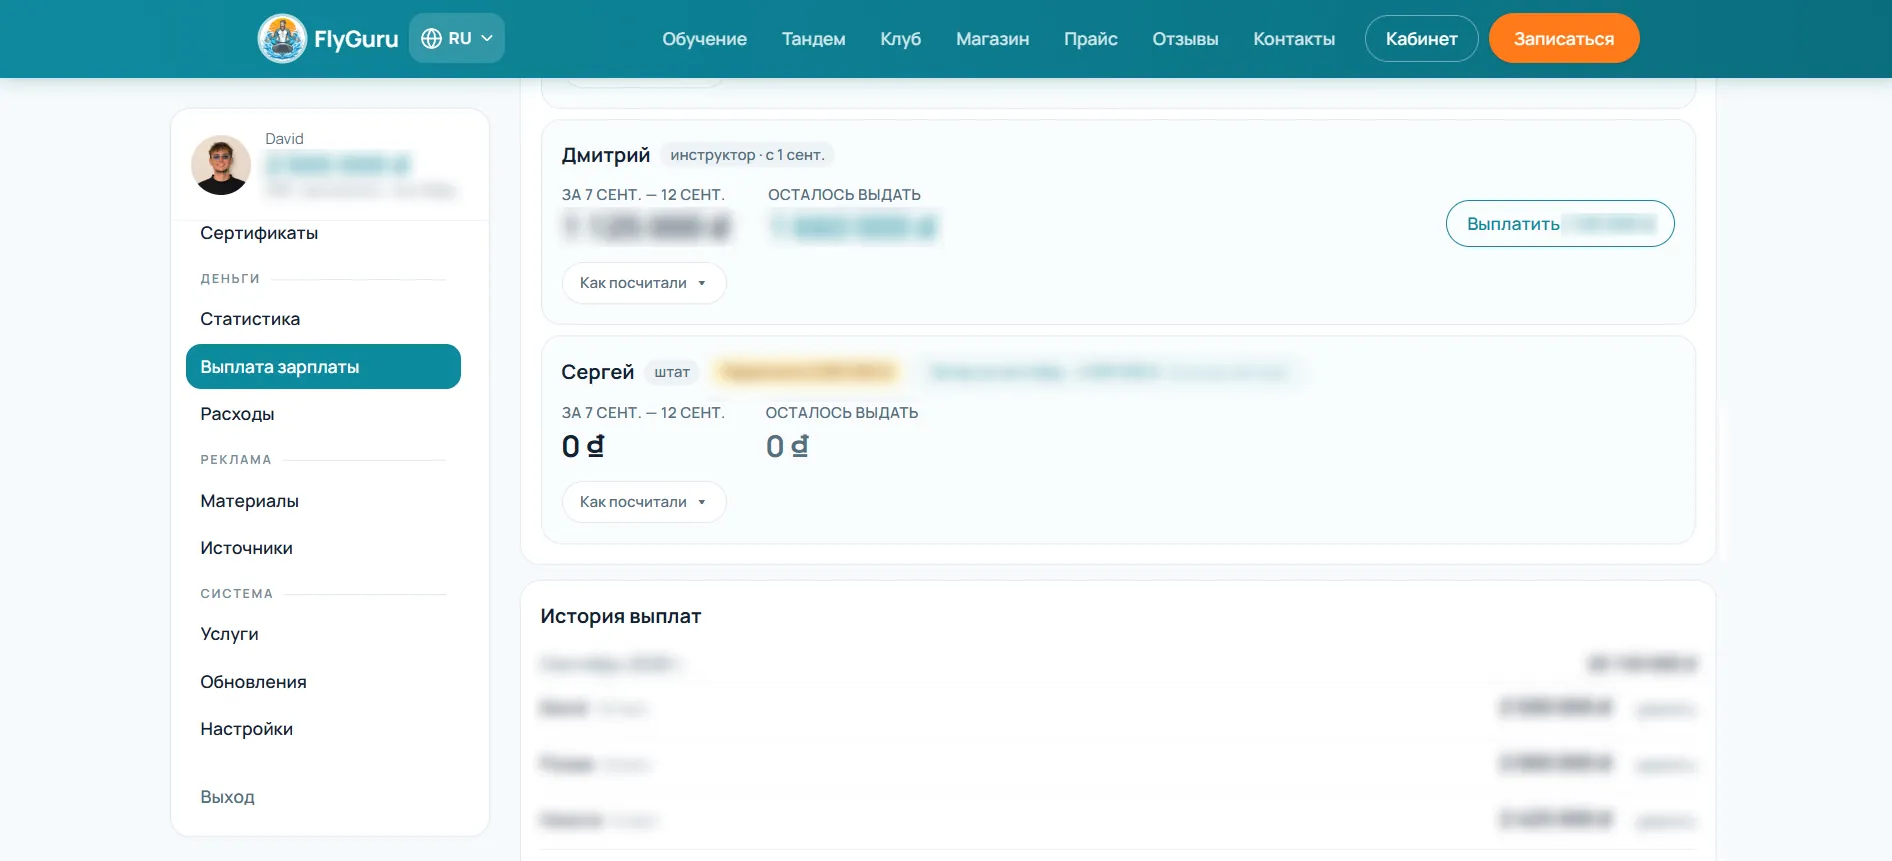The width and height of the screenshot is (1892, 861).
Task: Open the RU language dropdown
Action: [x=457, y=38]
